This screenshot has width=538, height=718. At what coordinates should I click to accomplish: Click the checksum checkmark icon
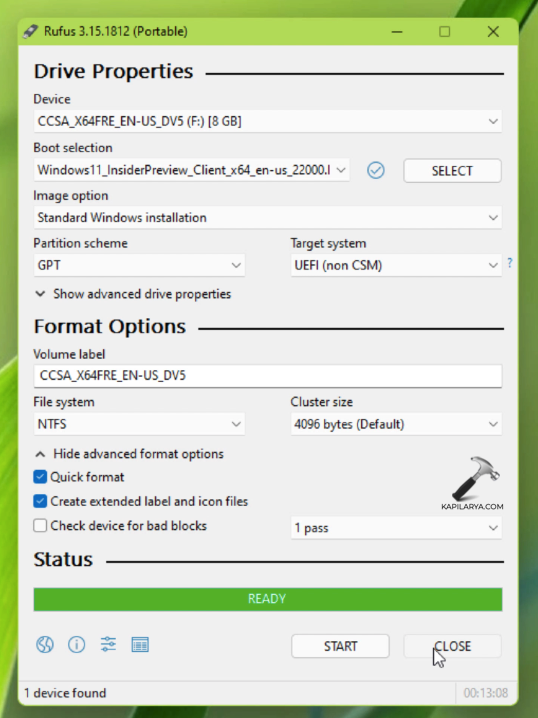click(x=375, y=171)
